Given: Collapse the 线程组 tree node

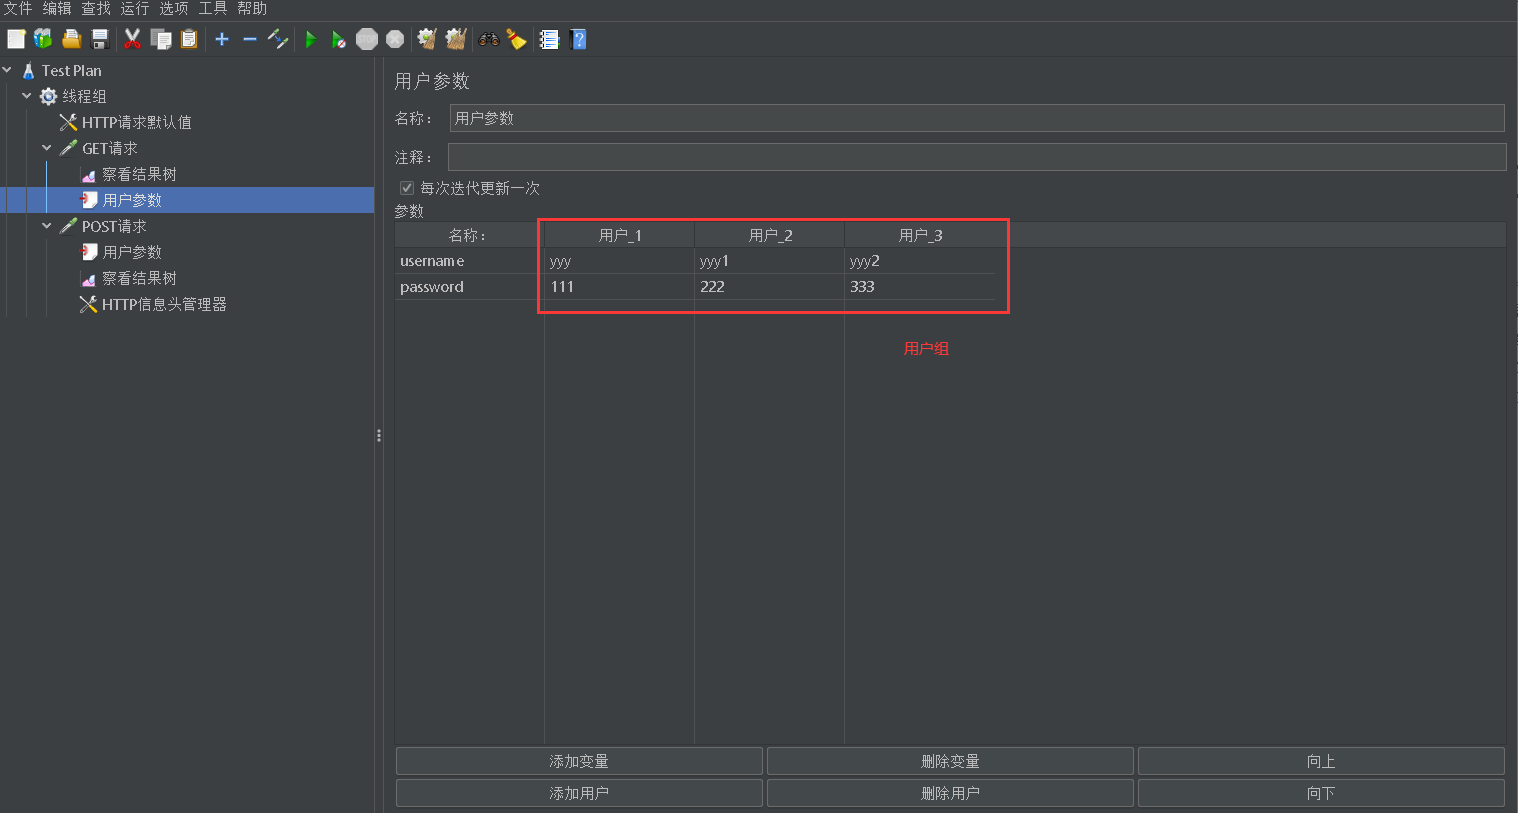Looking at the screenshot, I should (x=27, y=96).
